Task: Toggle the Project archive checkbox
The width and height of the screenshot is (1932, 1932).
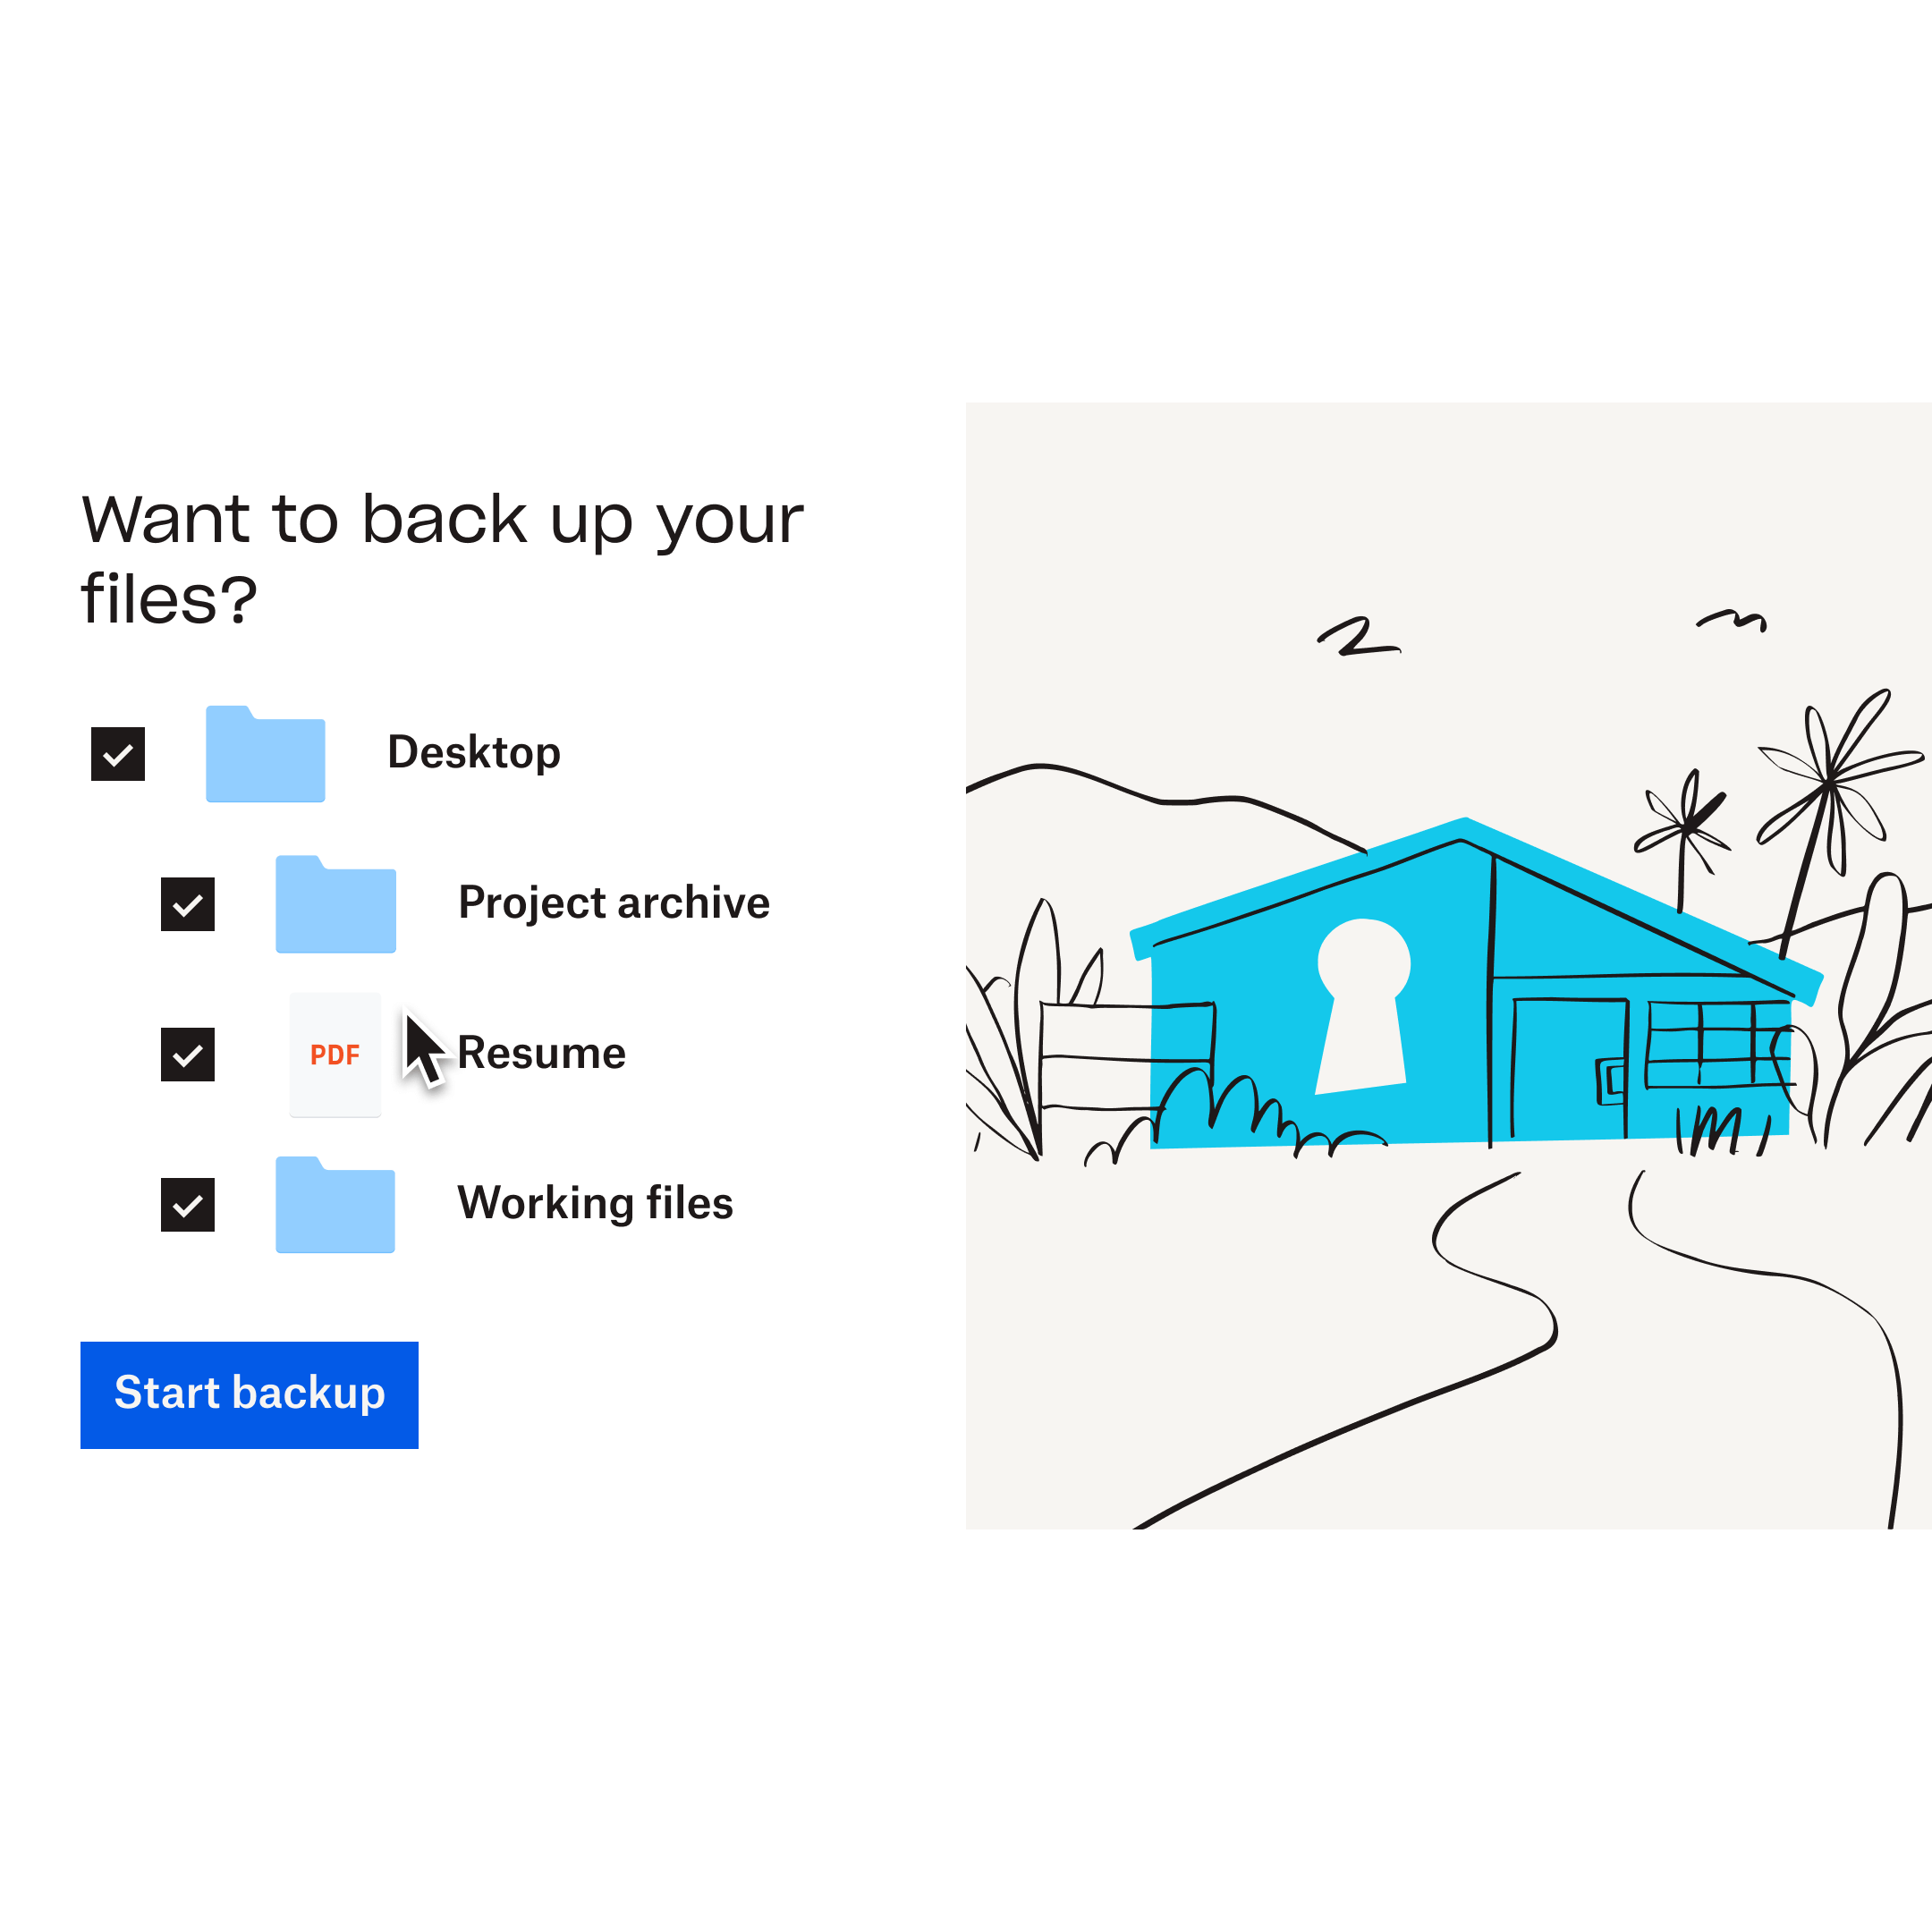Action: (190, 902)
